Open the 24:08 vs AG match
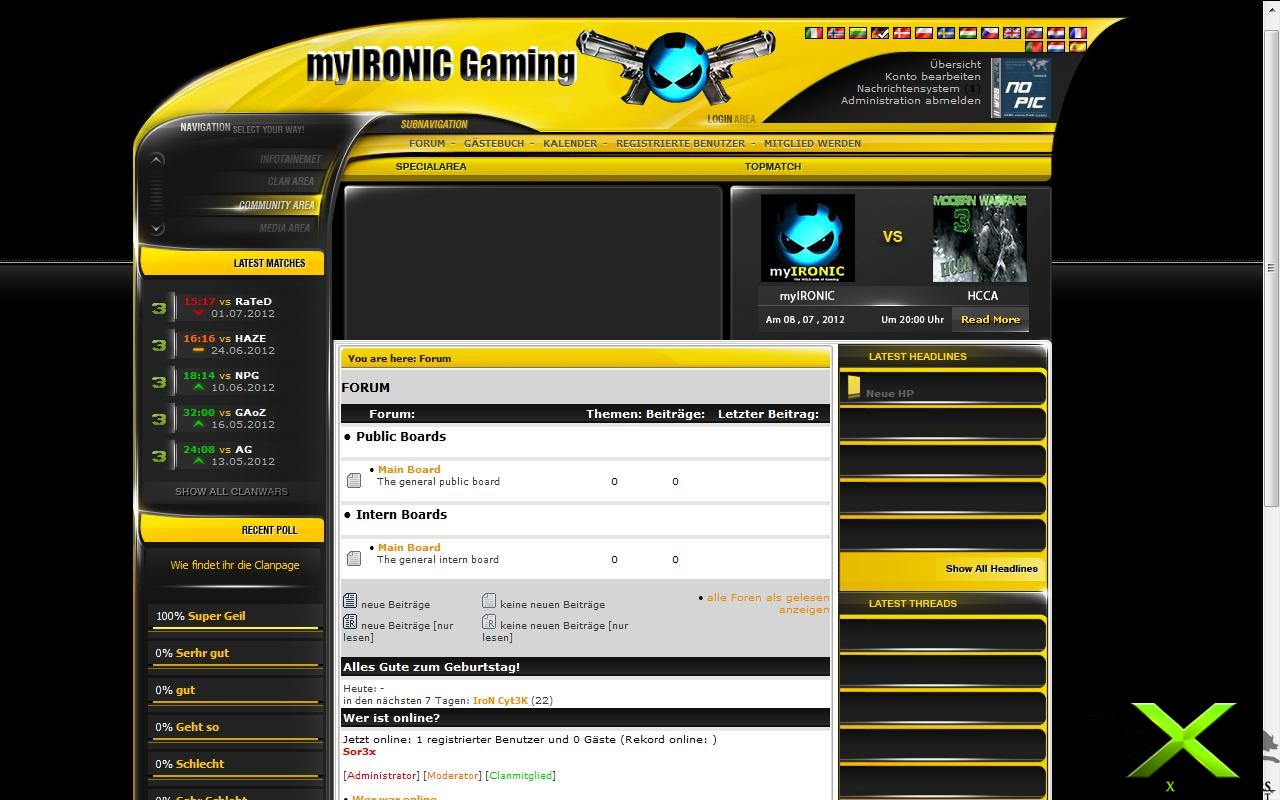1280x800 pixels. click(217, 449)
